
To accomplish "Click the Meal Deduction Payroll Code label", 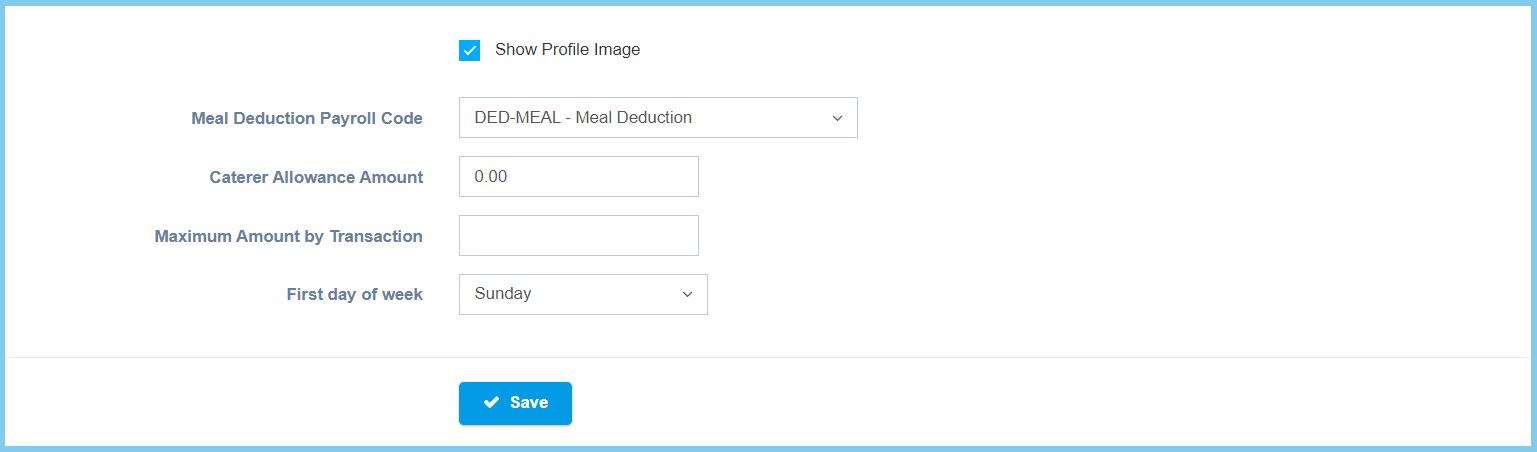I will pyautogui.click(x=307, y=119).
